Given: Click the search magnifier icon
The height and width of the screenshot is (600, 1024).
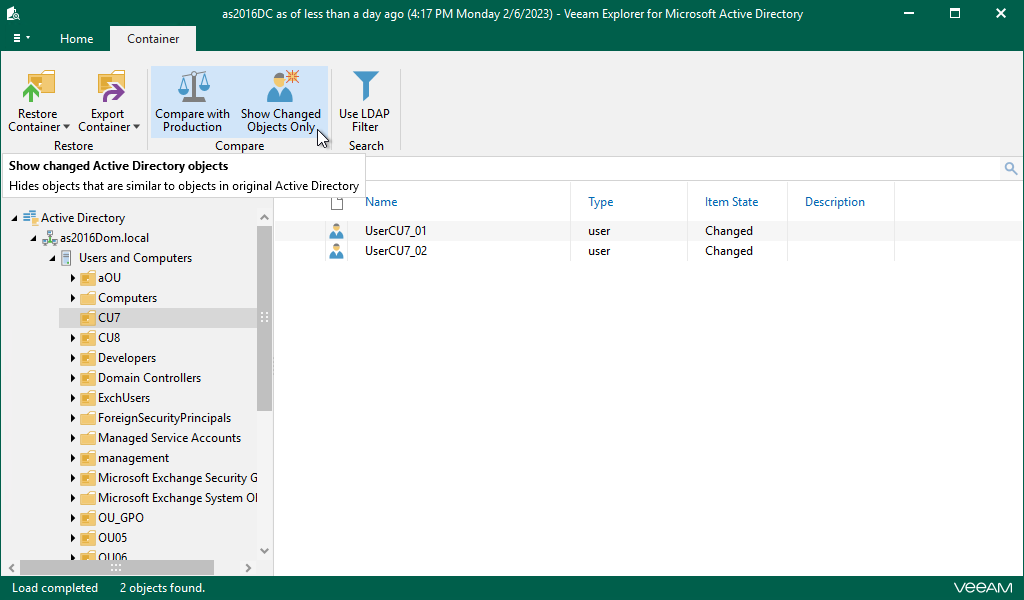Looking at the screenshot, I should point(1010,169).
